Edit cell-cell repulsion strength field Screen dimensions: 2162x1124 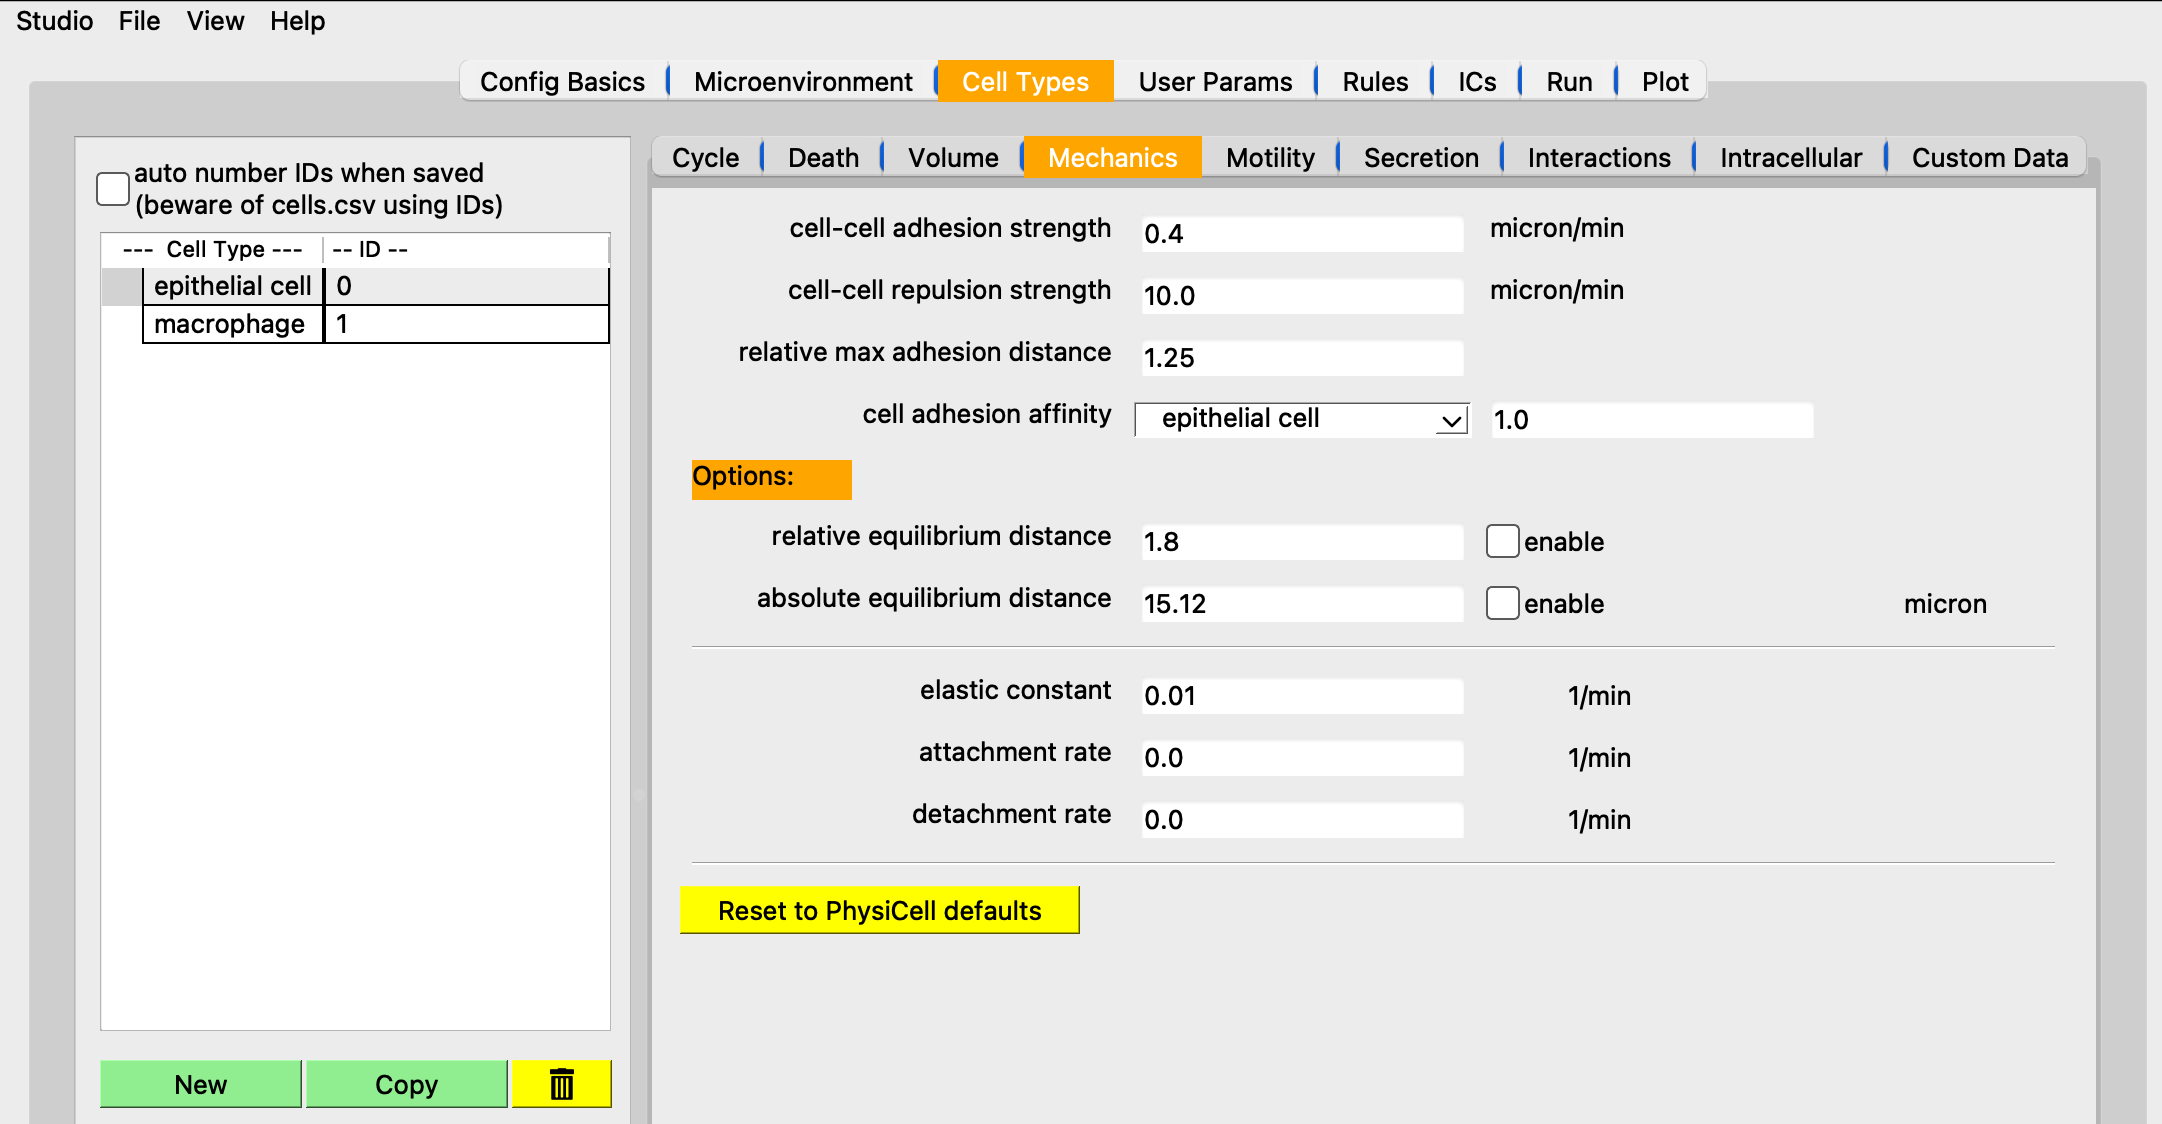point(1302,295)
